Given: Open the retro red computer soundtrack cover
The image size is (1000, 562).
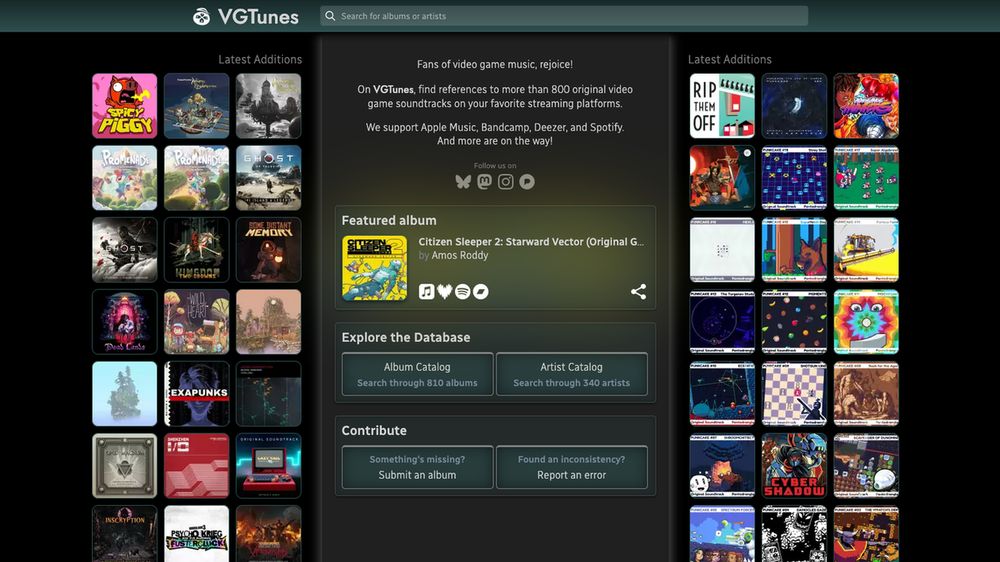Looking at the screenshot, I should (268, 466).
